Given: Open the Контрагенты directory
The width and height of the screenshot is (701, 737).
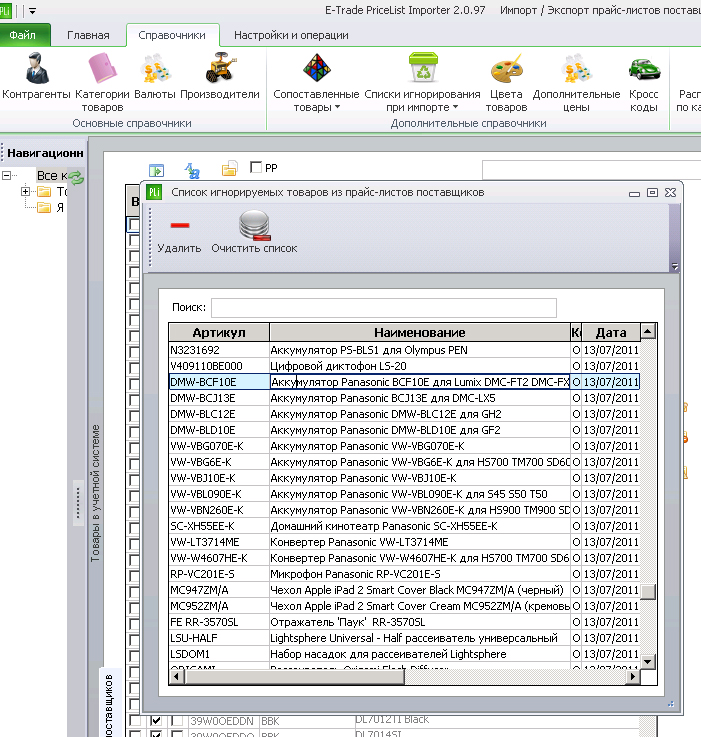Looking at the screenshot, I should (x=37, y=77).
